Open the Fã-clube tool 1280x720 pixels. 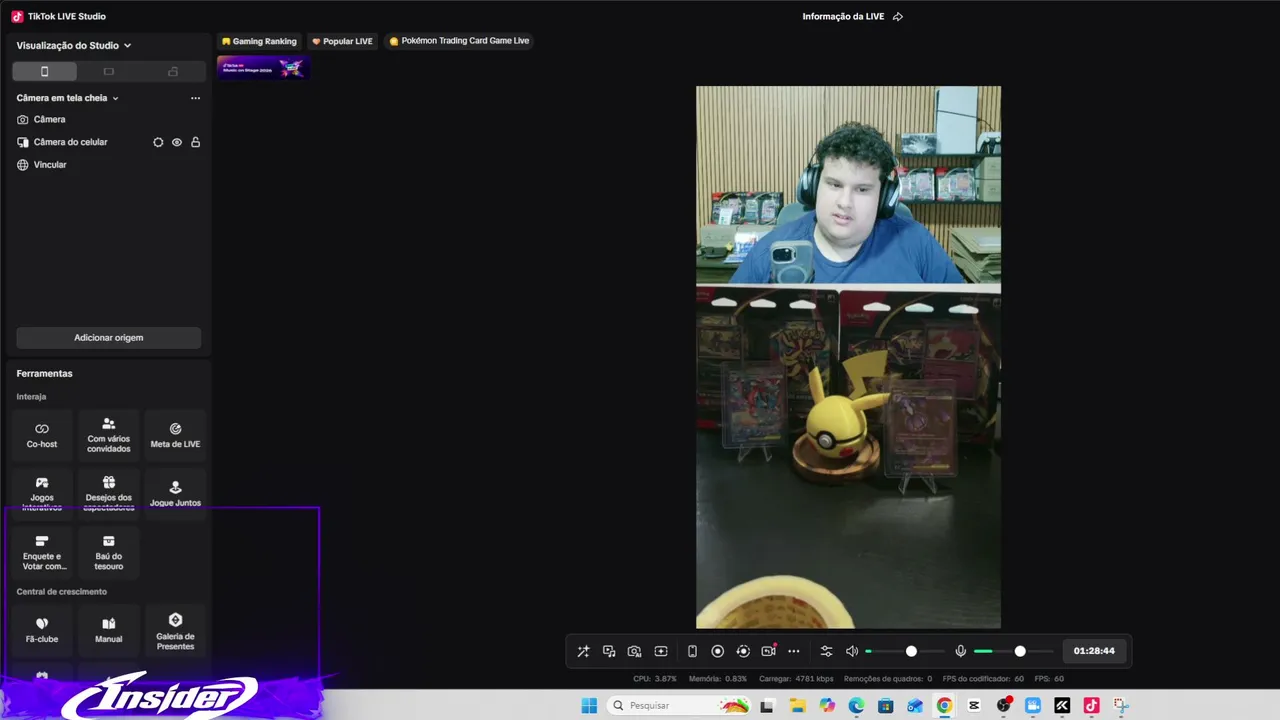point(42,630)
